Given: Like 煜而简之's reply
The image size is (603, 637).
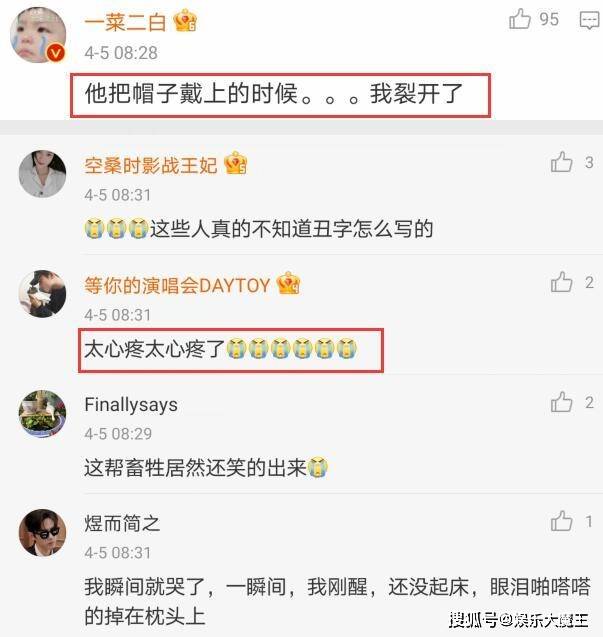Looking at the screenshot, I should 562,521.
